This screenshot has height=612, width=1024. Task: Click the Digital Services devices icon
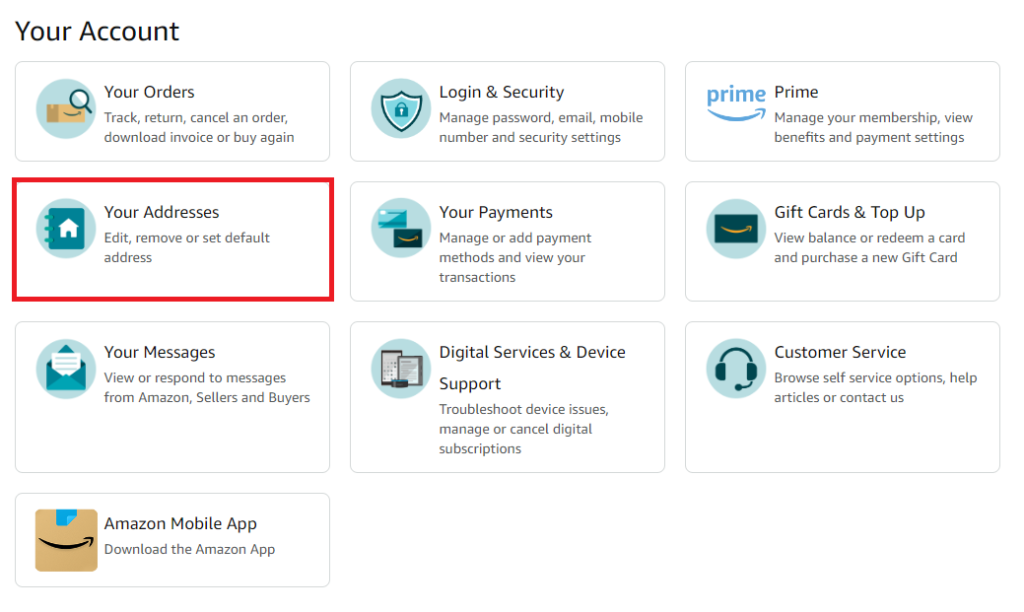click(401, 368)
